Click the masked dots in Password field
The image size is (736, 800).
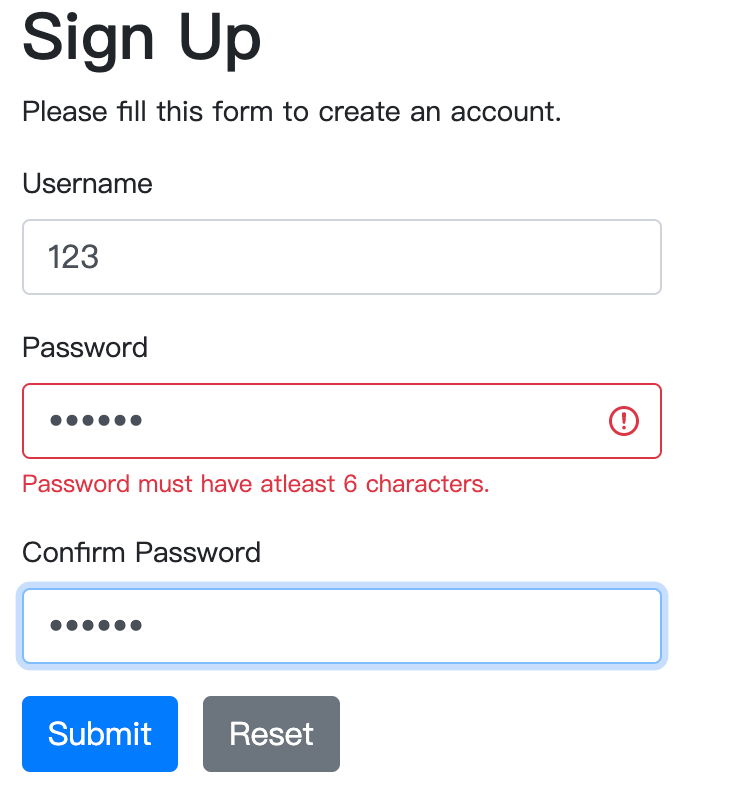(x=96, y=421)
